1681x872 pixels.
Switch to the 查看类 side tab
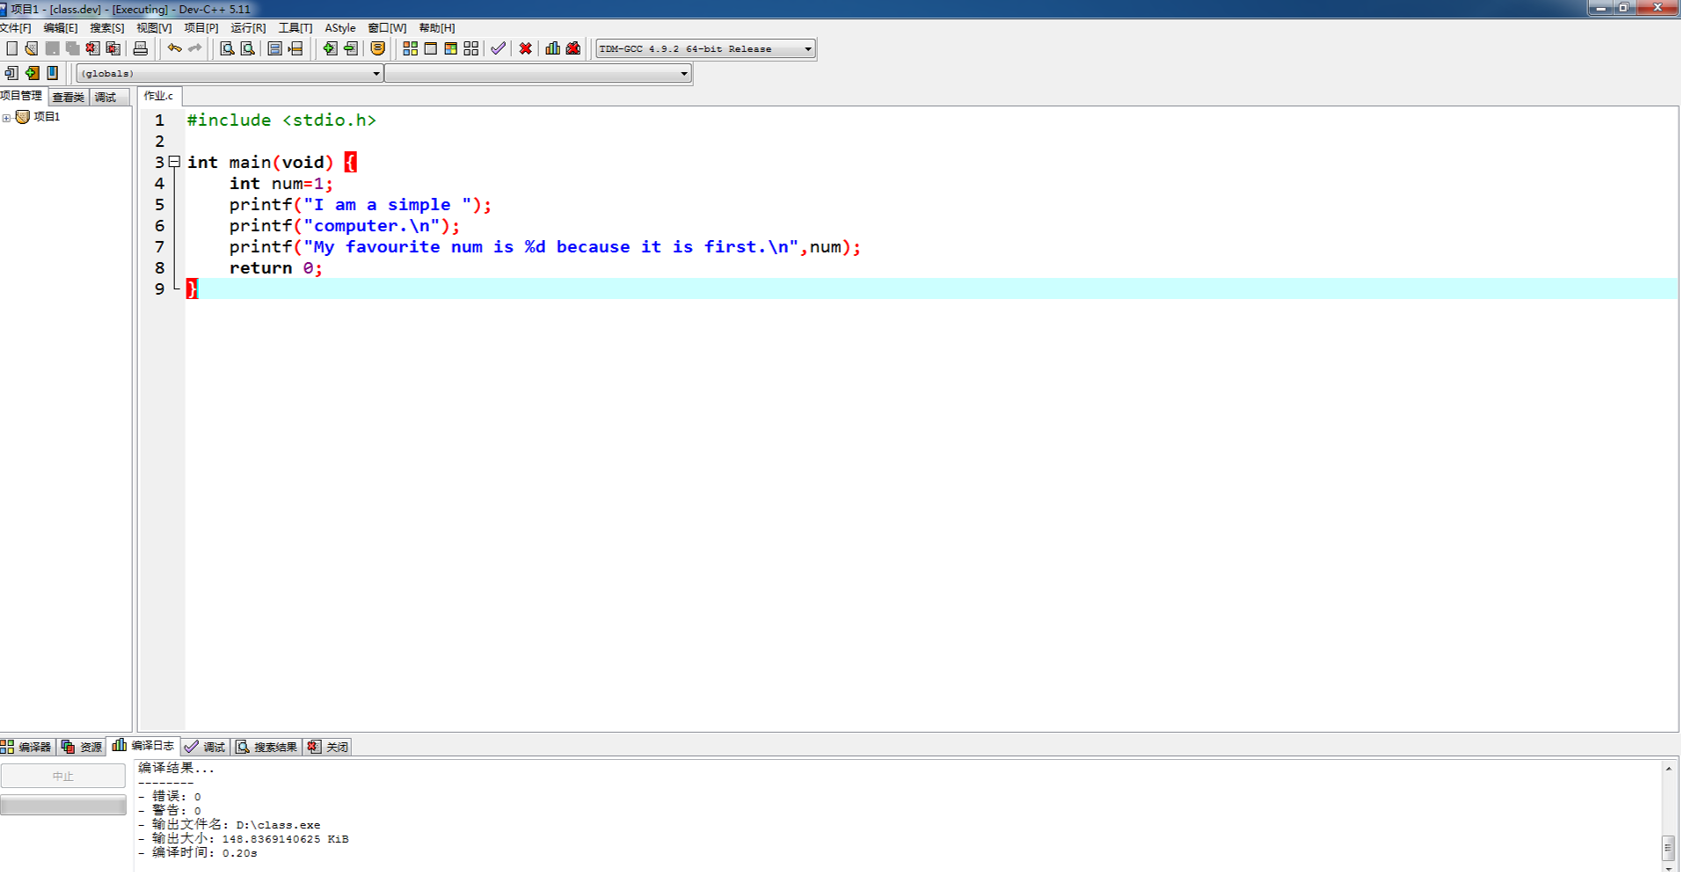(68, 97)
